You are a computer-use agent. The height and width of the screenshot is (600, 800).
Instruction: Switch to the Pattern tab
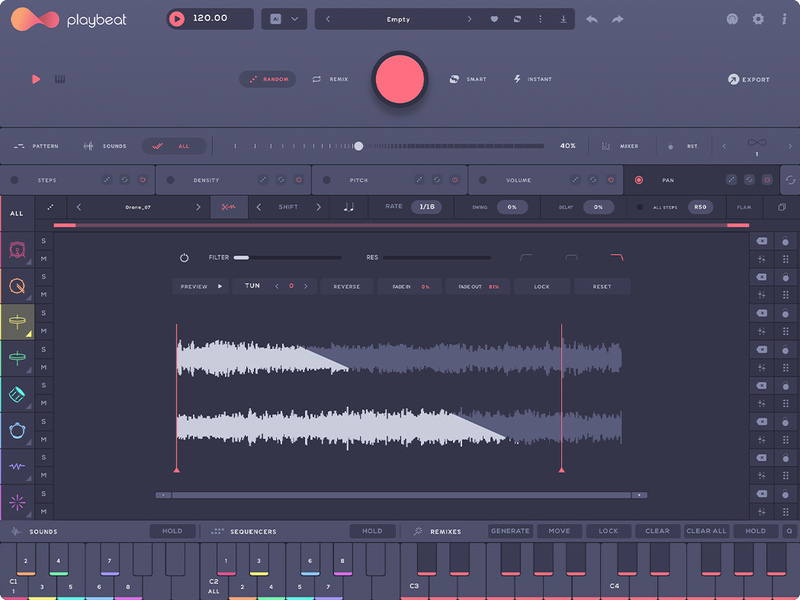pyautogui.click(x=36, y=146)
